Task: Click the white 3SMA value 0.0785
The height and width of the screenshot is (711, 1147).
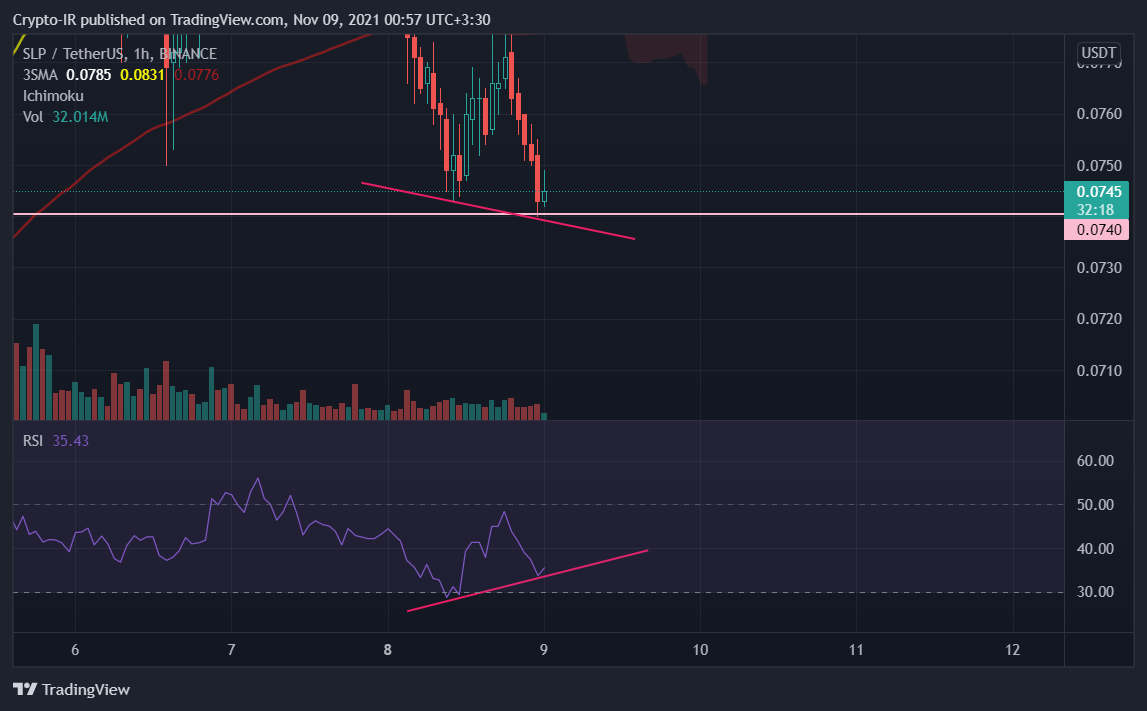Action: [89, 75]
